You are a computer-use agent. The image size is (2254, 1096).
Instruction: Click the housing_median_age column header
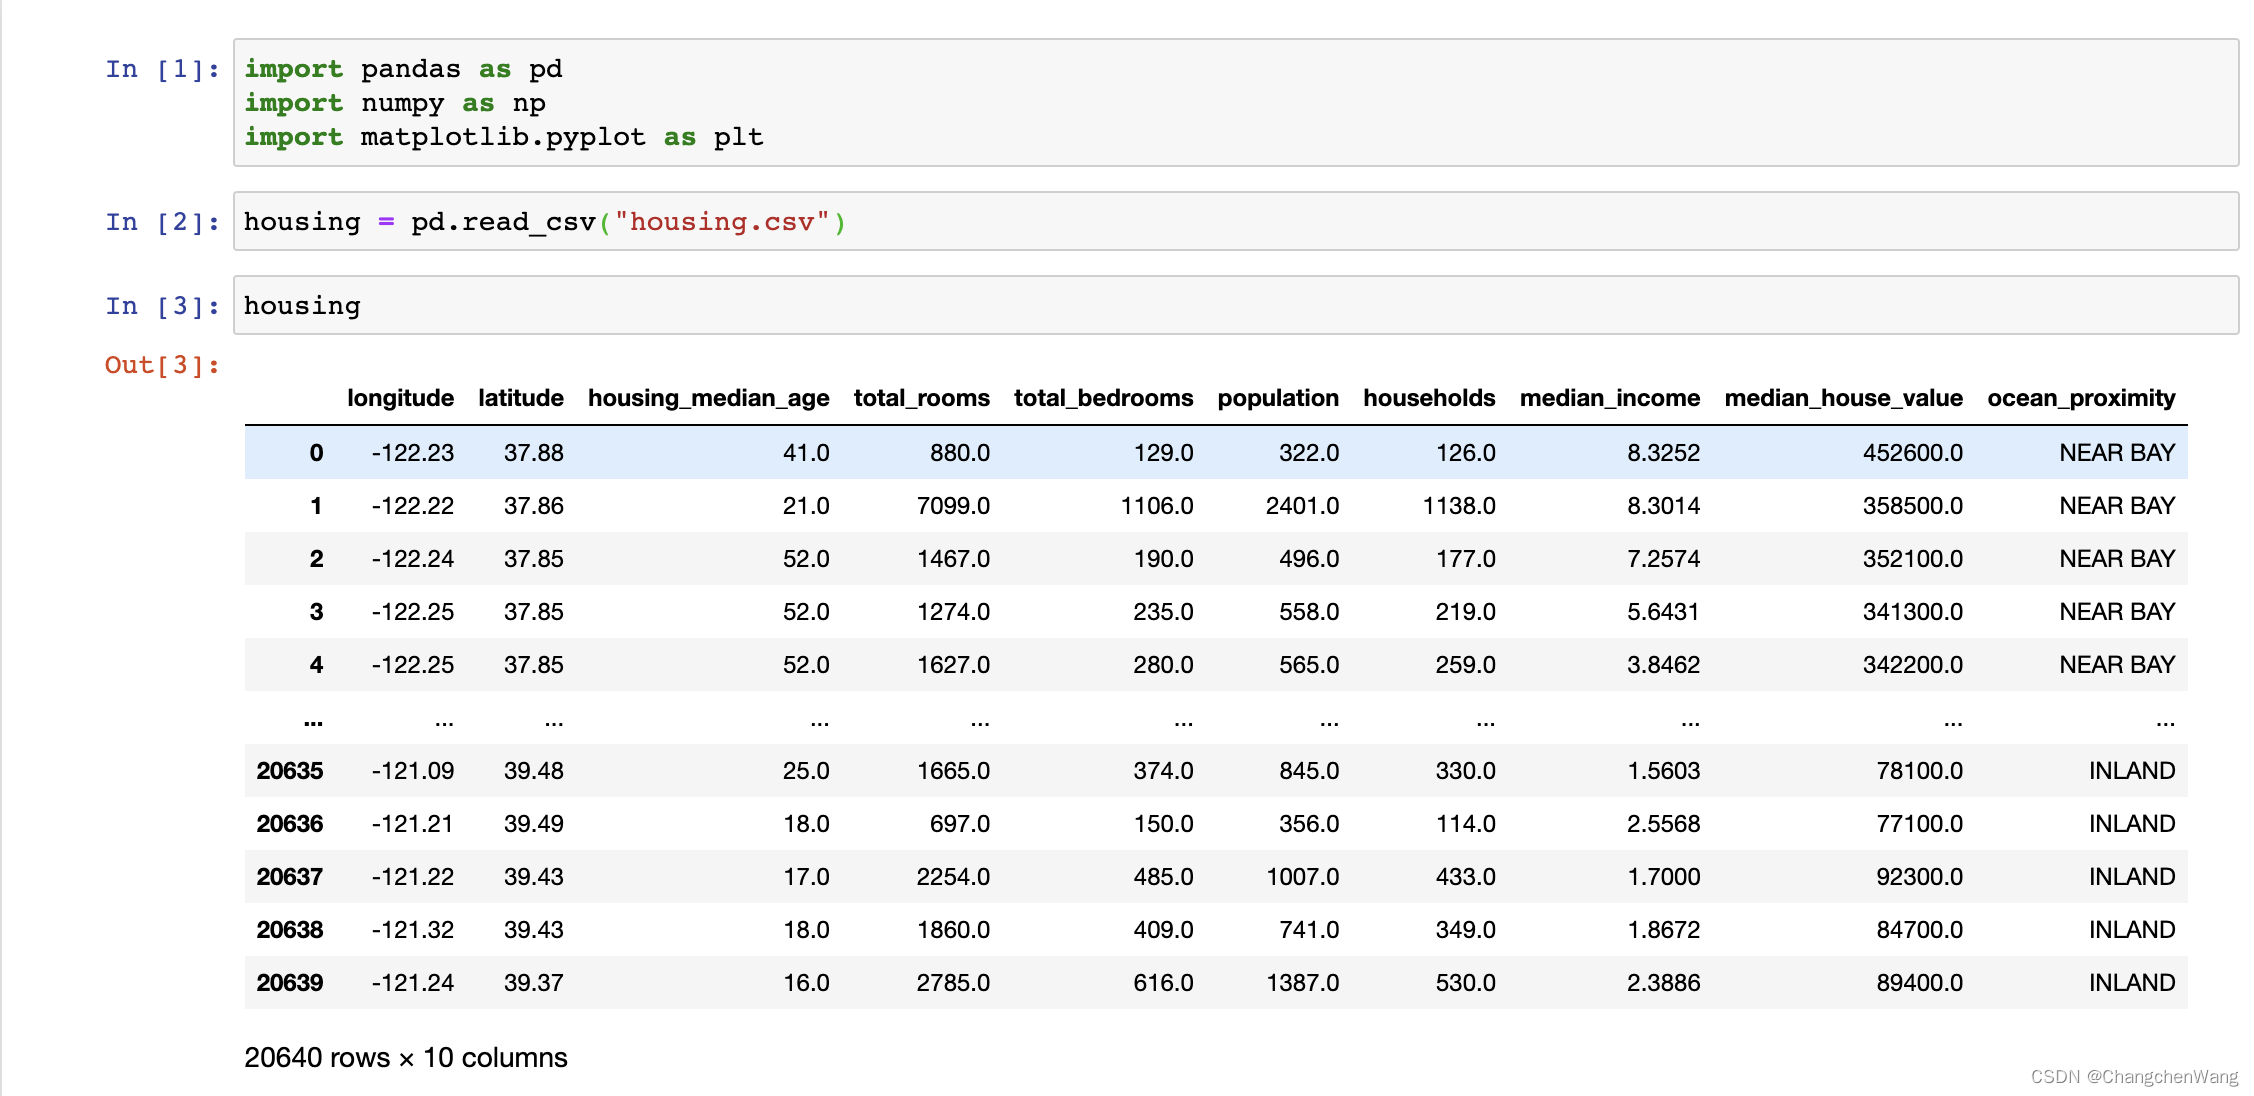tap(708, 398)
